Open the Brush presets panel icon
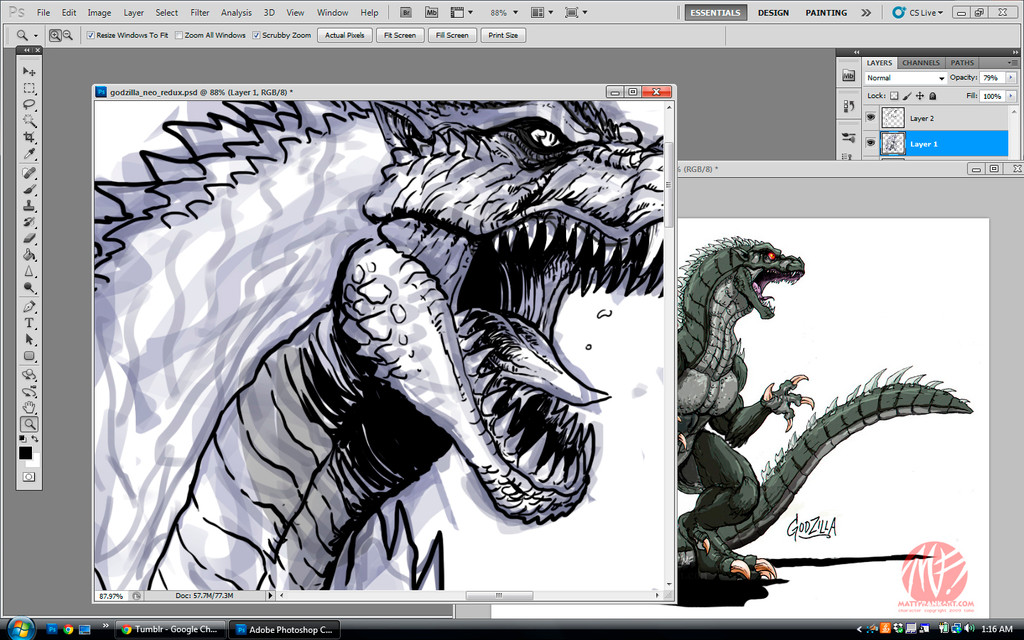Image resolution: width=1024 pixels, height=640 pixels. click(x=848, y=137)
